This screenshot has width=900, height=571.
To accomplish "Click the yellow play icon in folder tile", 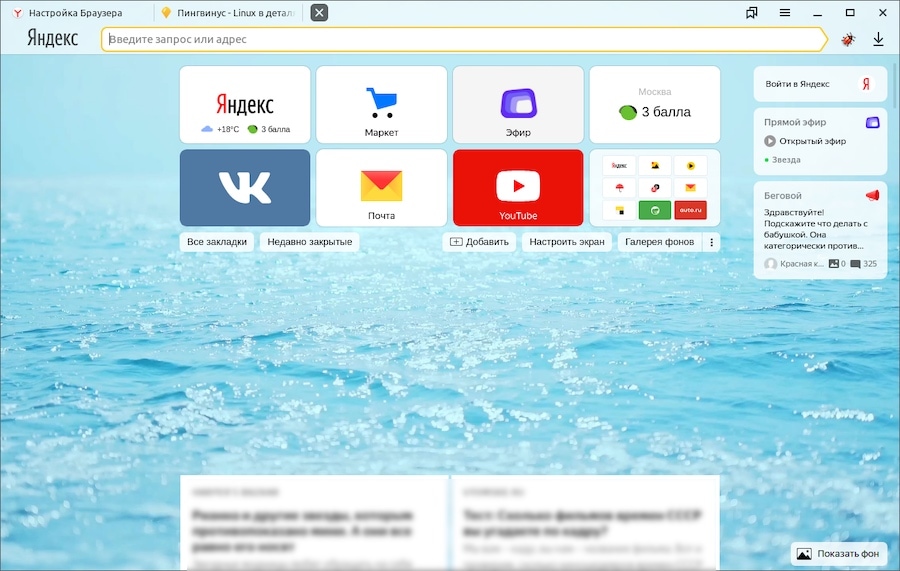I will [690, 165].
